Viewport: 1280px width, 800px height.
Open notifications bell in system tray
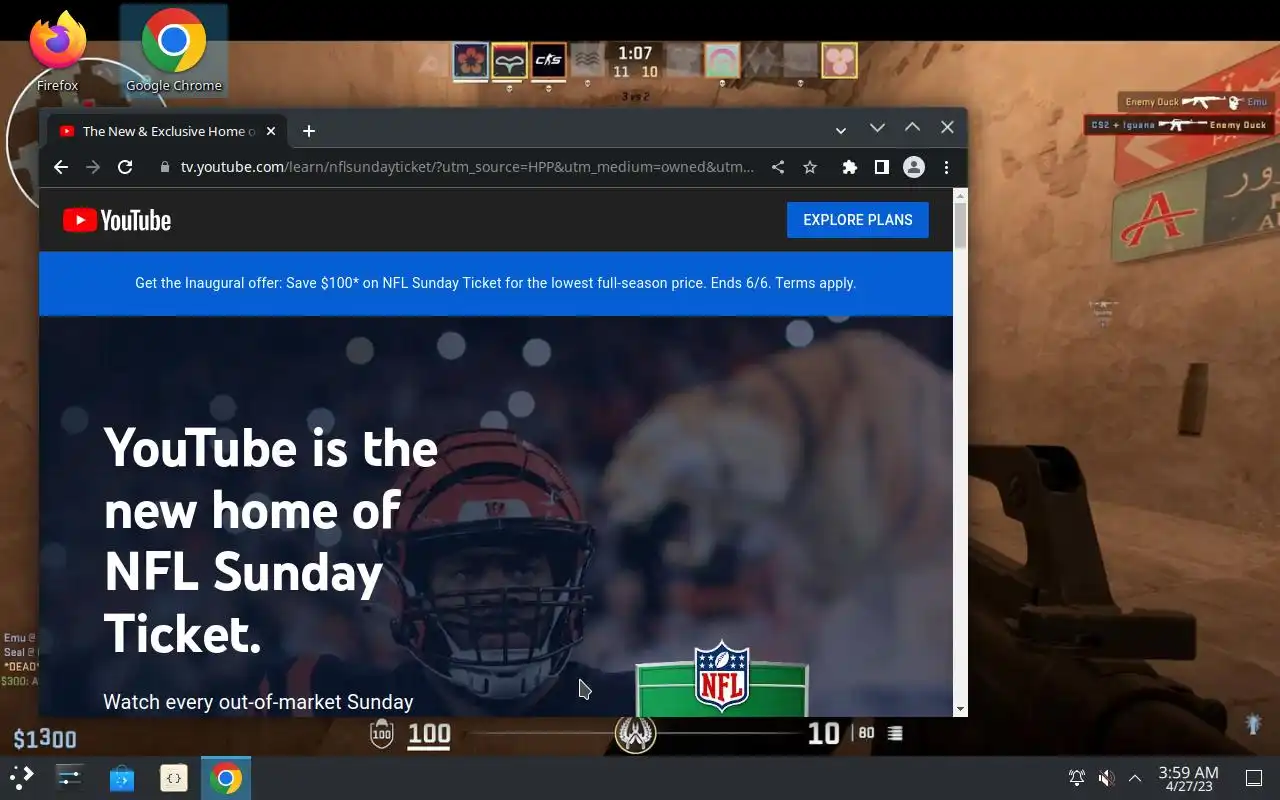click(x=1077, y=778)
